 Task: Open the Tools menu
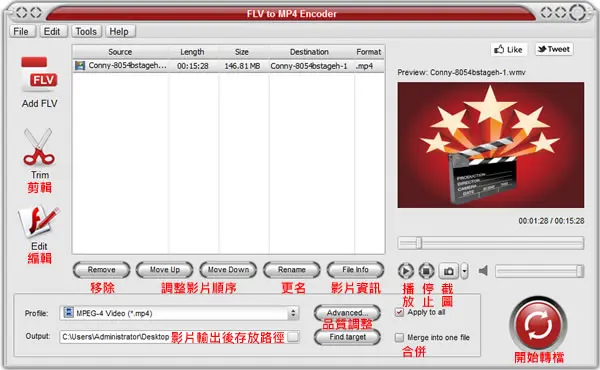(x=86, y=31)
